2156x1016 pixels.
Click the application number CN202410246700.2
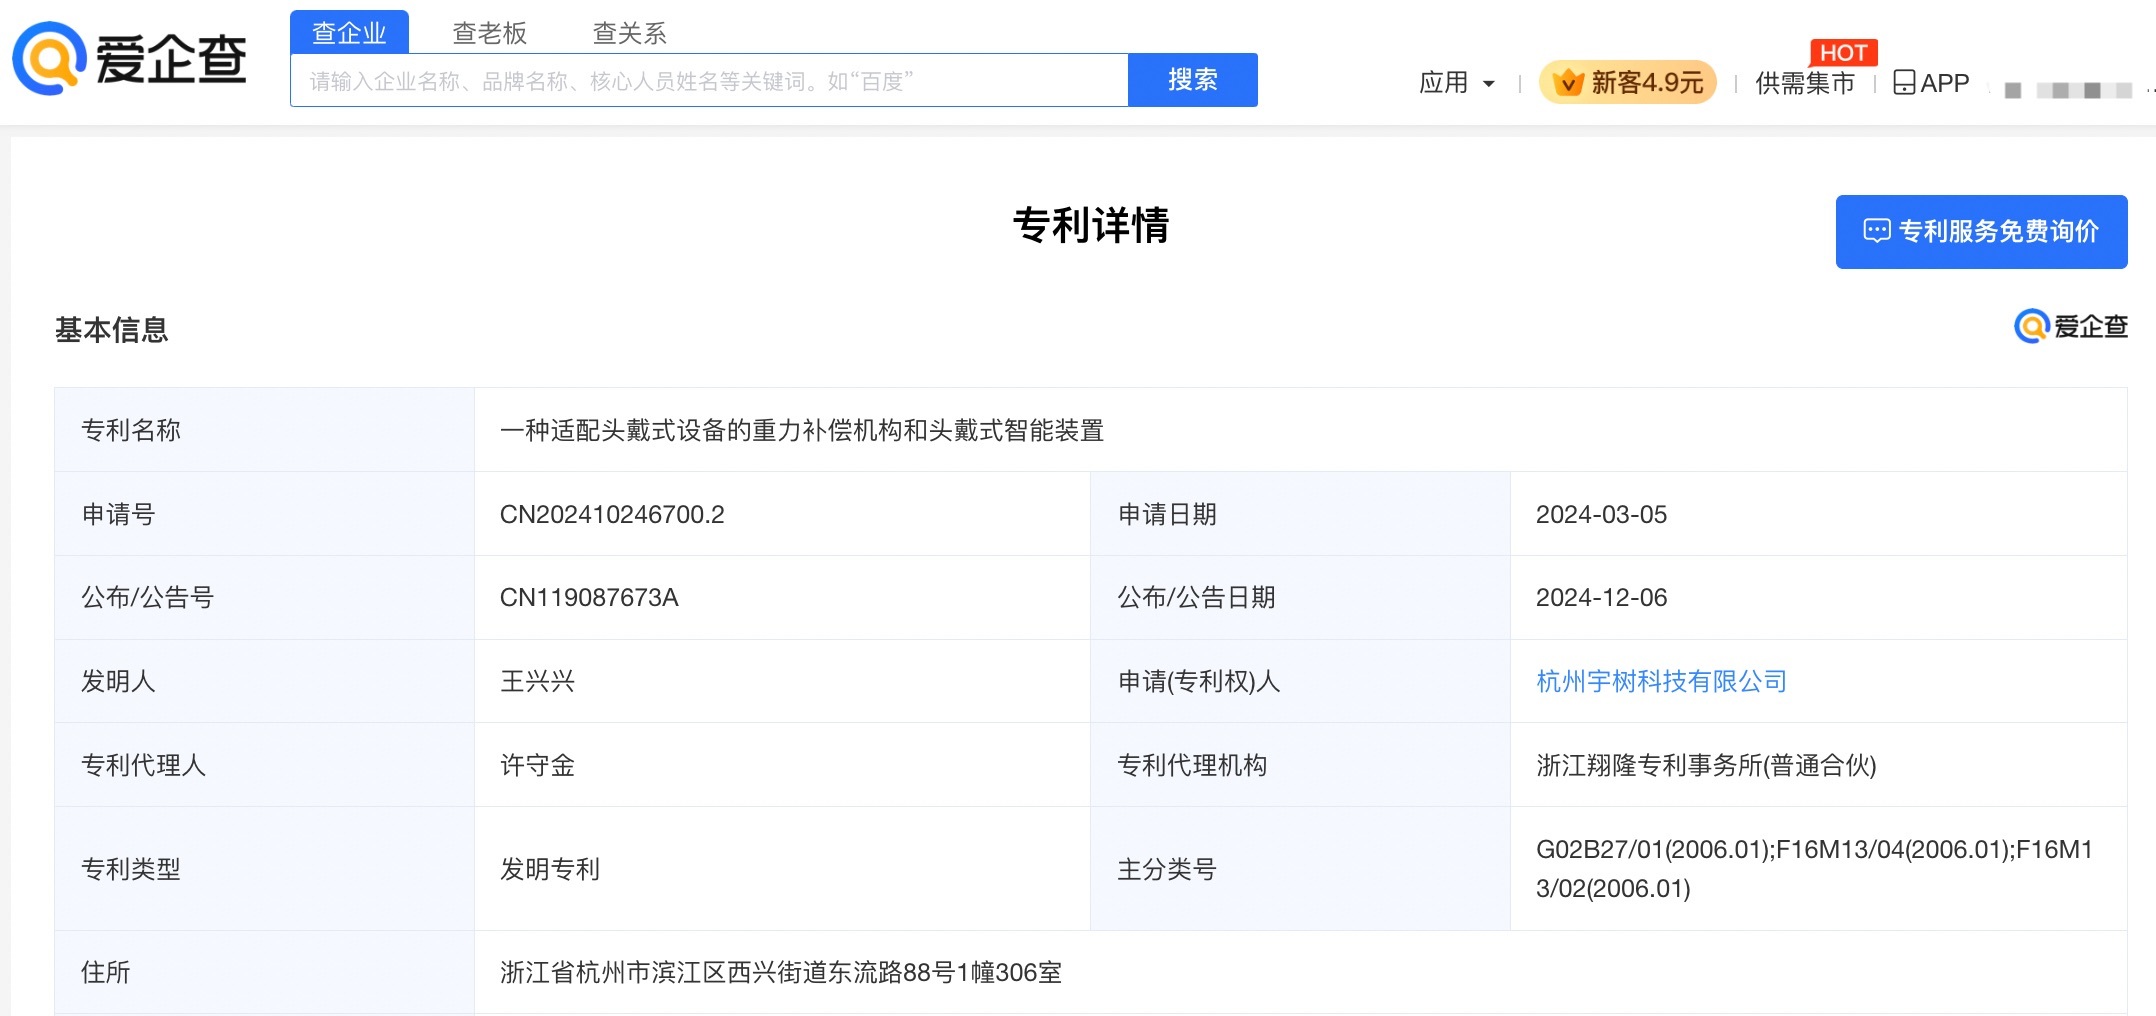pos(611,514)
